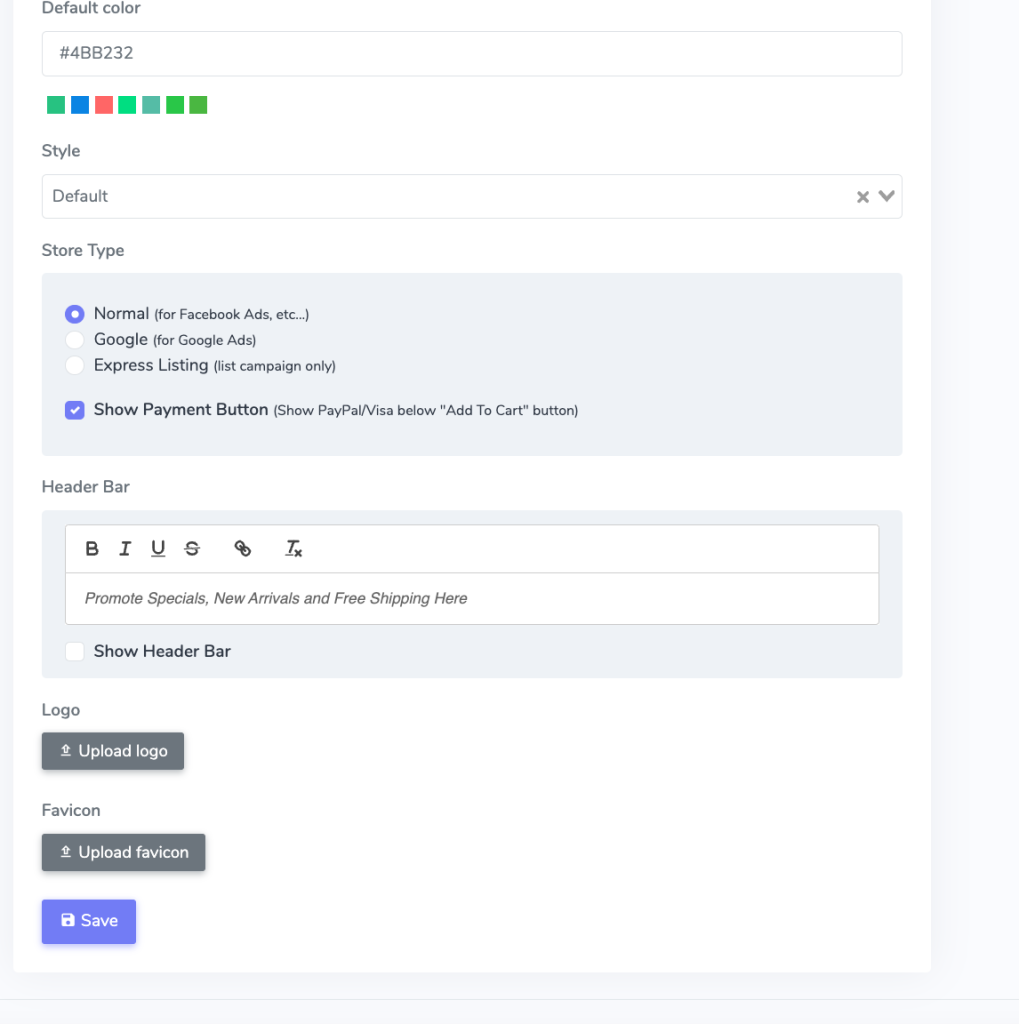Save the store settings
Screen dimensions: 1019x1024
(89, 921)
